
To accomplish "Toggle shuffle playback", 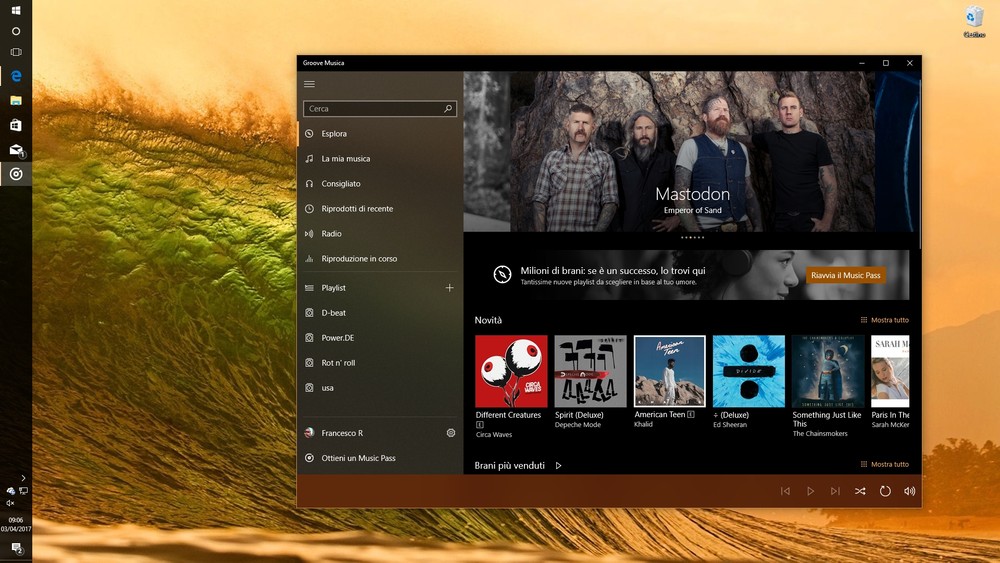I will click(x=860, y=491).
